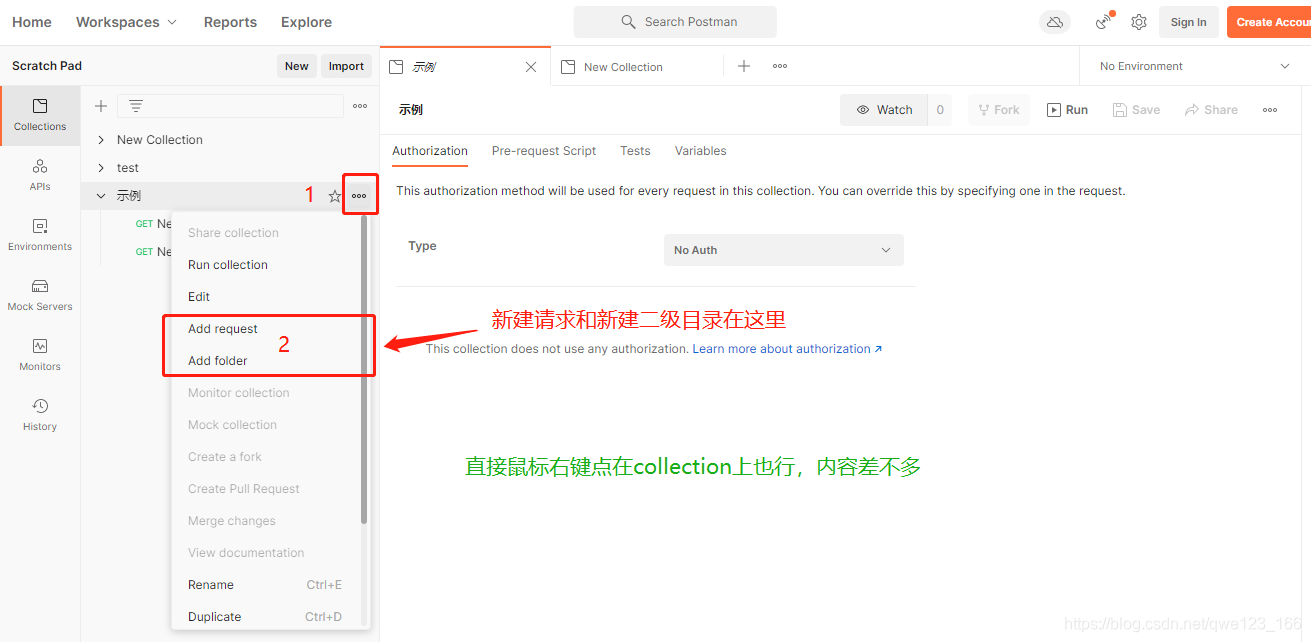Open the No Auth type dropdown
Screen dimensions: 1311x642
(783, 250)
